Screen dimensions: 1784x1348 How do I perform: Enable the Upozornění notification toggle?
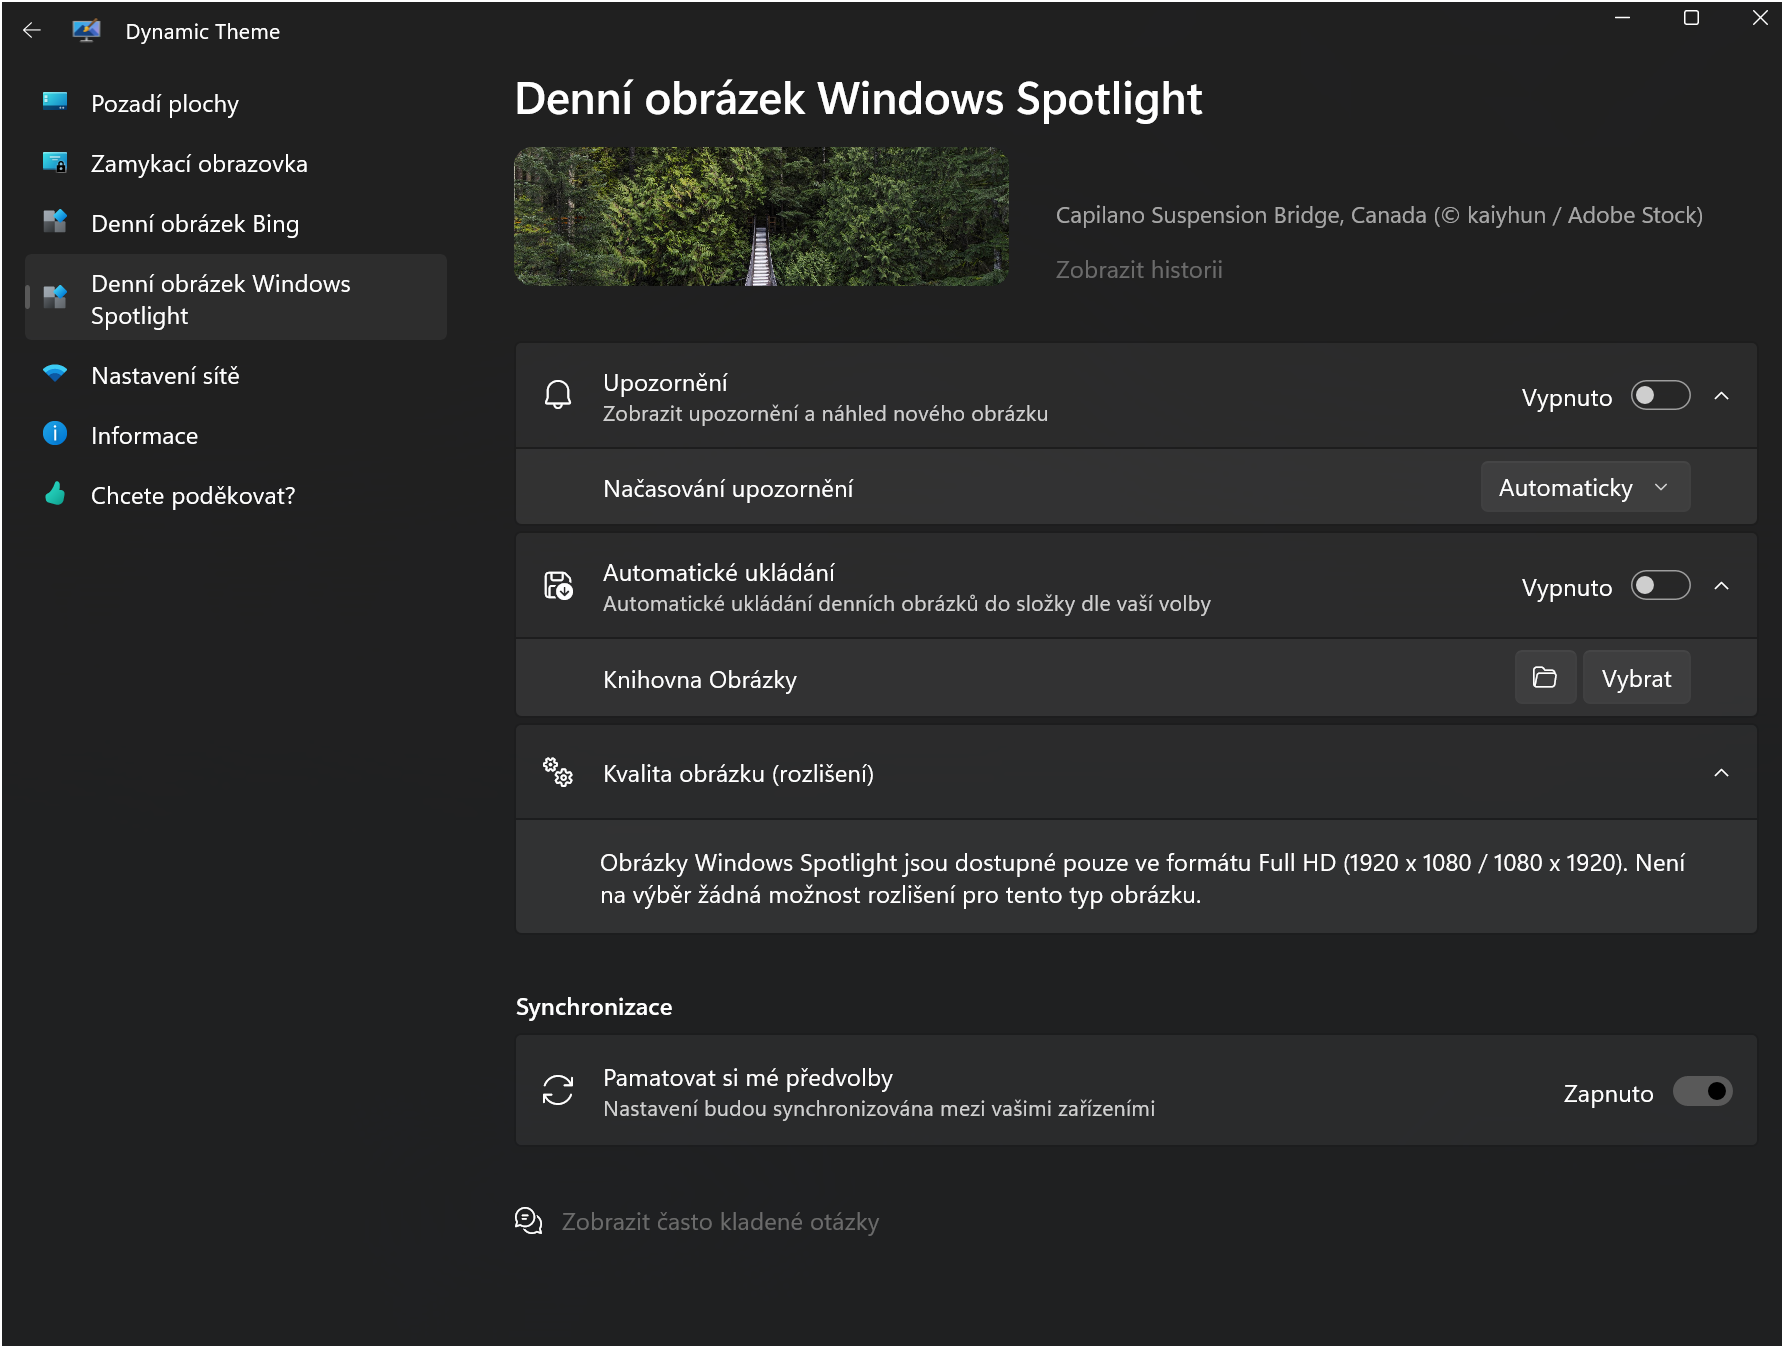coord(1660,396)
